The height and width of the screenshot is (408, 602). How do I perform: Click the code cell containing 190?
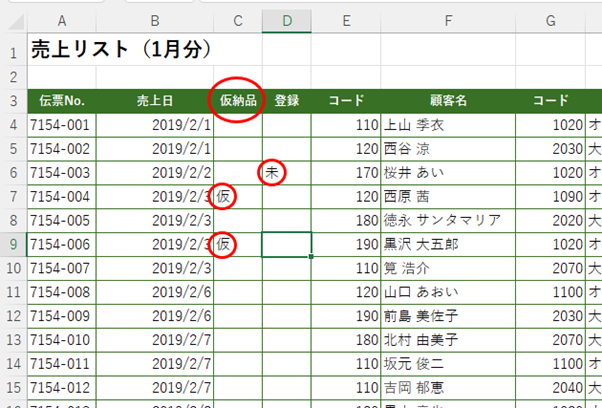pyautogui.click(x=345, y=245)
